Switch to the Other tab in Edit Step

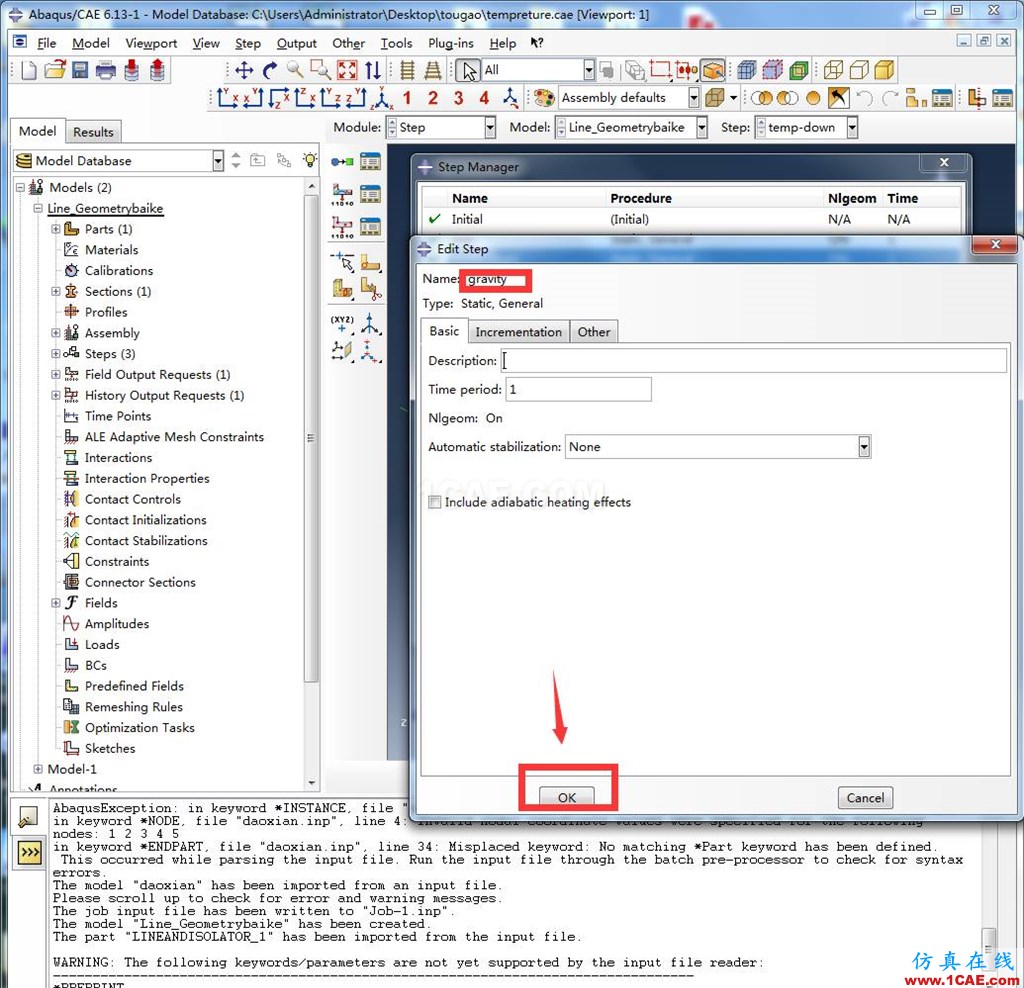click(x=594, y=332)
